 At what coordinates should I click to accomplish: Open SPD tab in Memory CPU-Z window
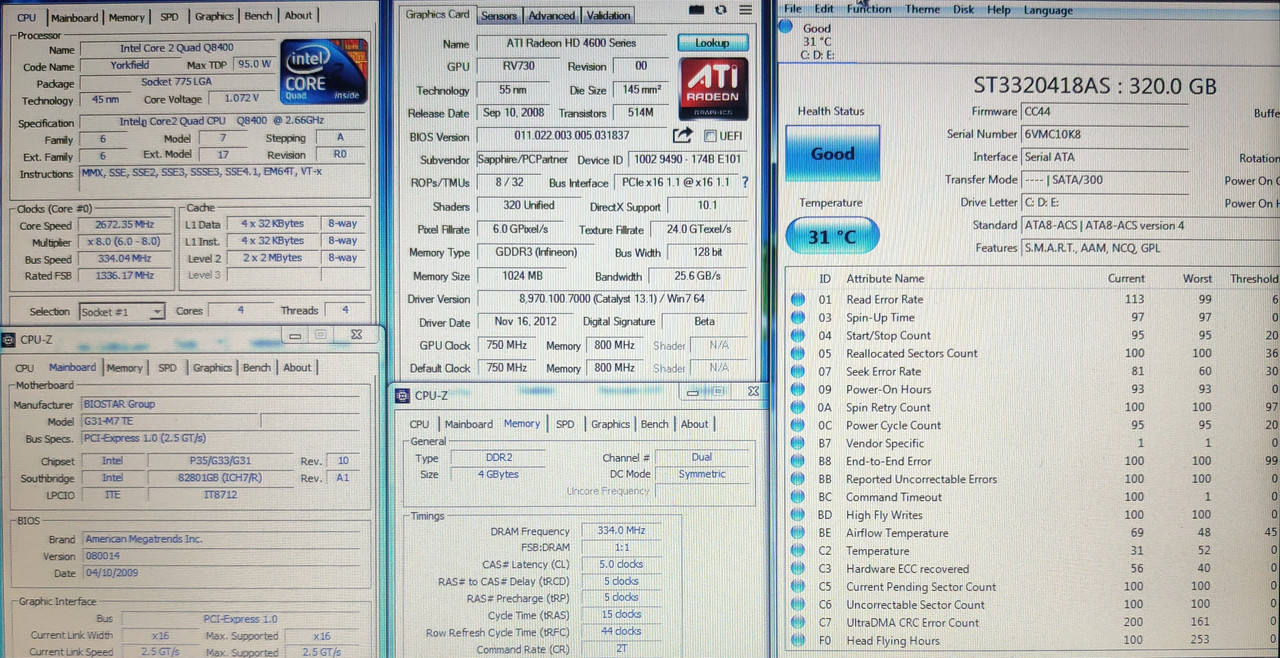(x=565, y=423)
